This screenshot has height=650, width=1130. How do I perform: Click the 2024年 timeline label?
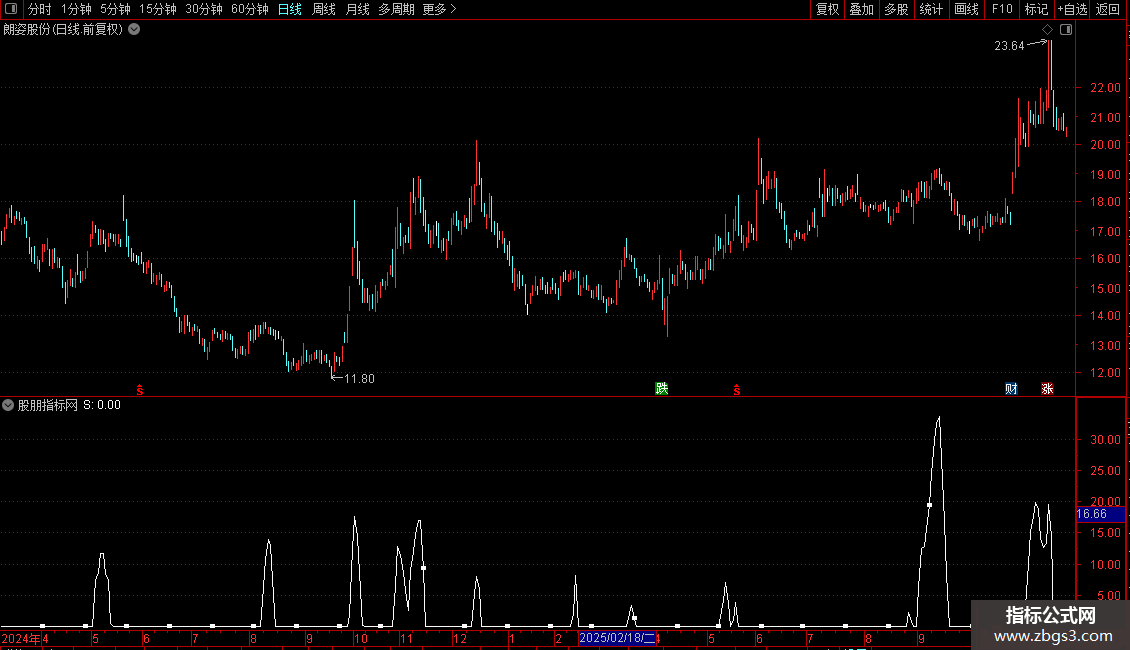[21, 638]
